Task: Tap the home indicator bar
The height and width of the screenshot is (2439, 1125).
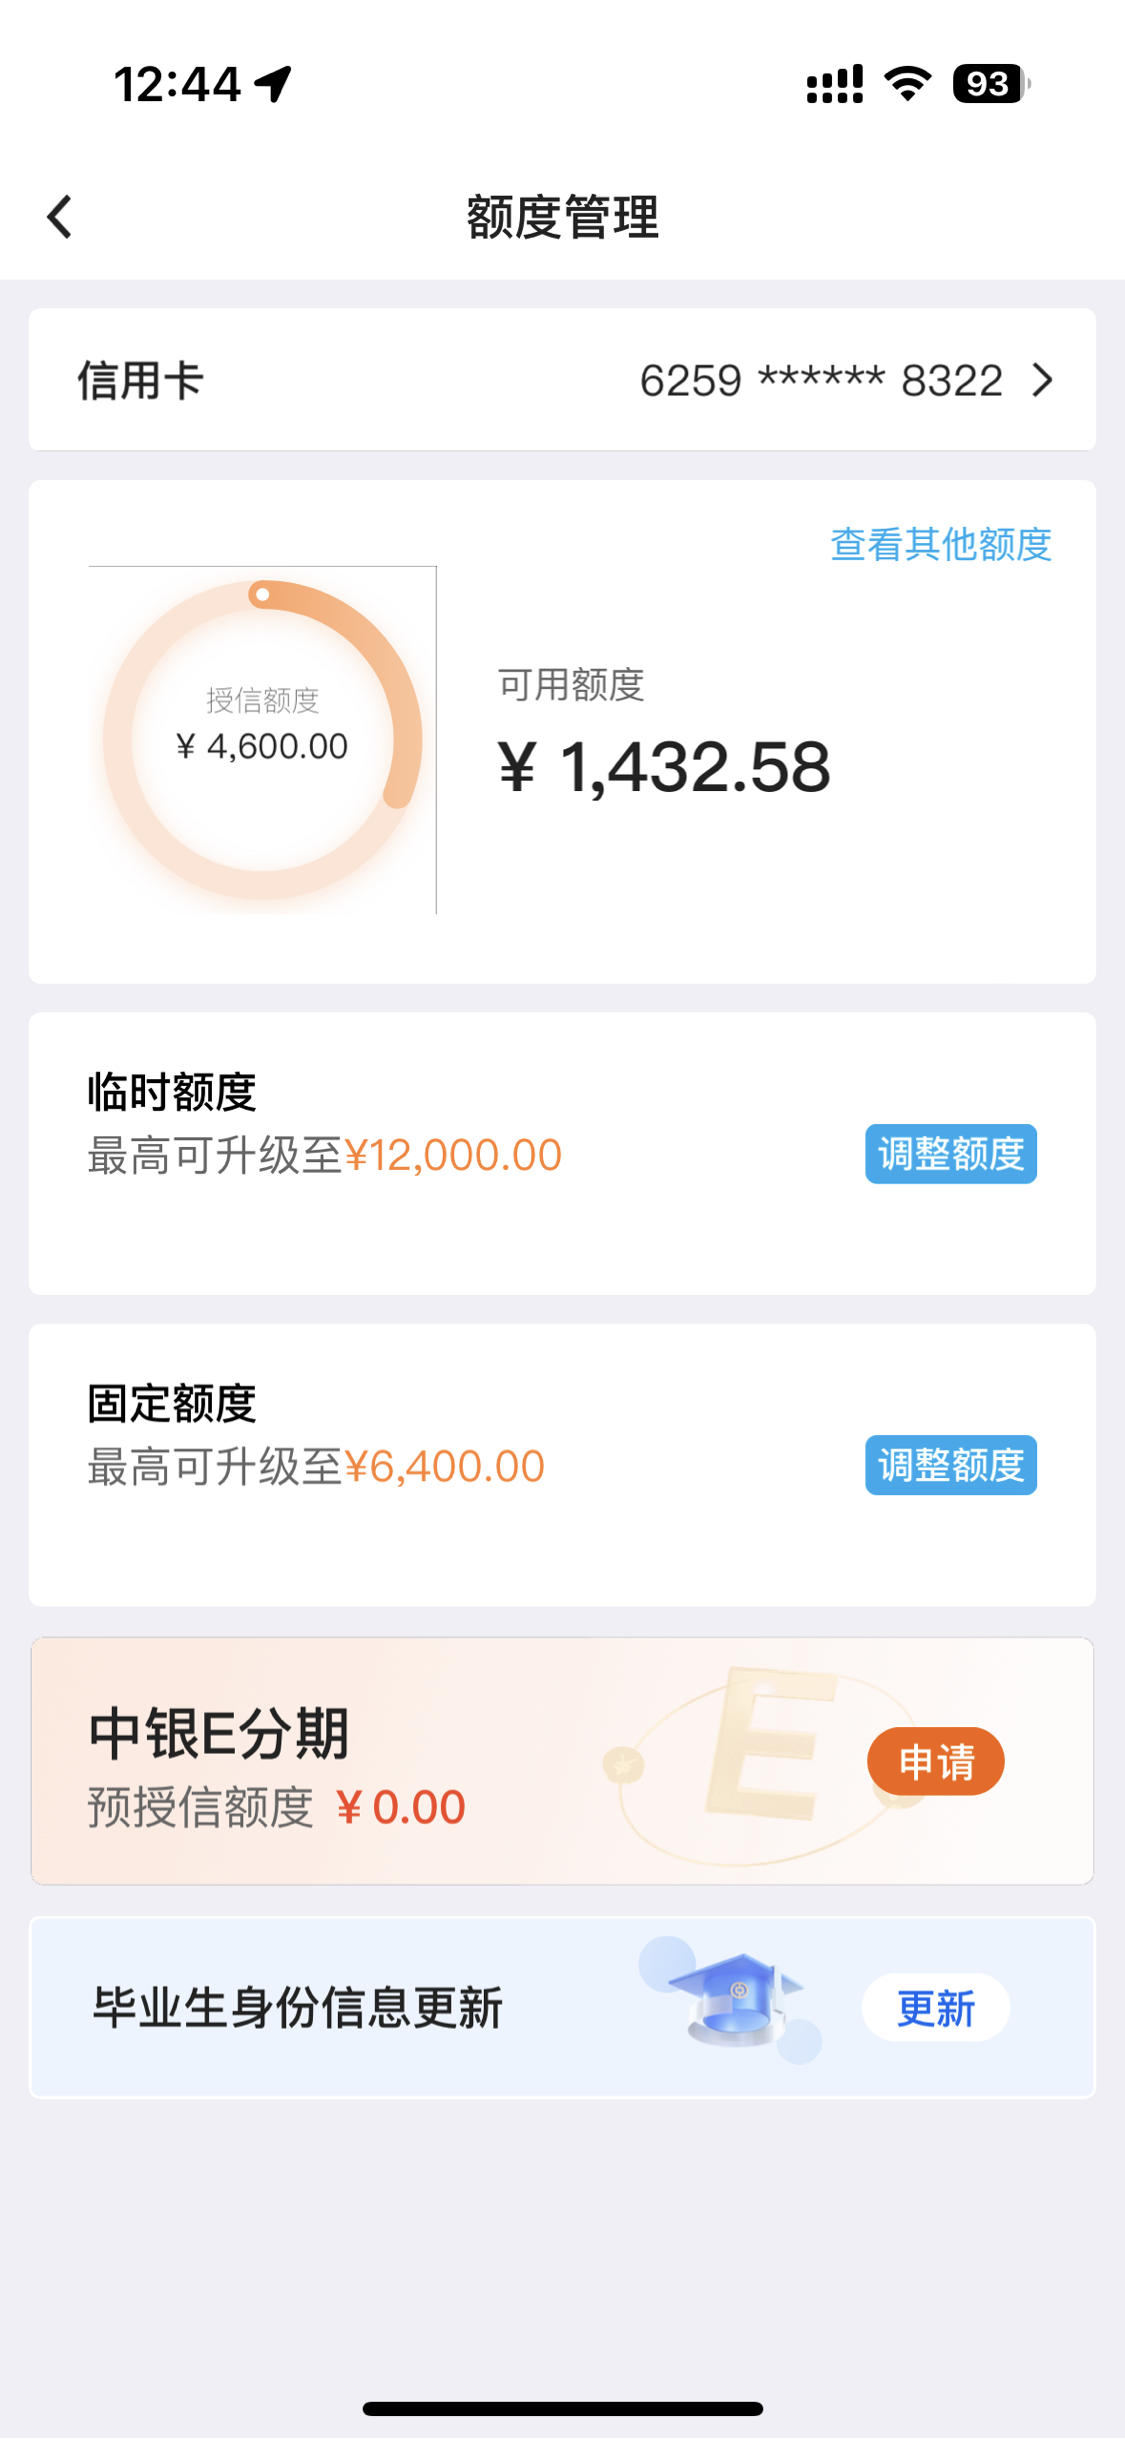Action: [x=562, y=2409]
